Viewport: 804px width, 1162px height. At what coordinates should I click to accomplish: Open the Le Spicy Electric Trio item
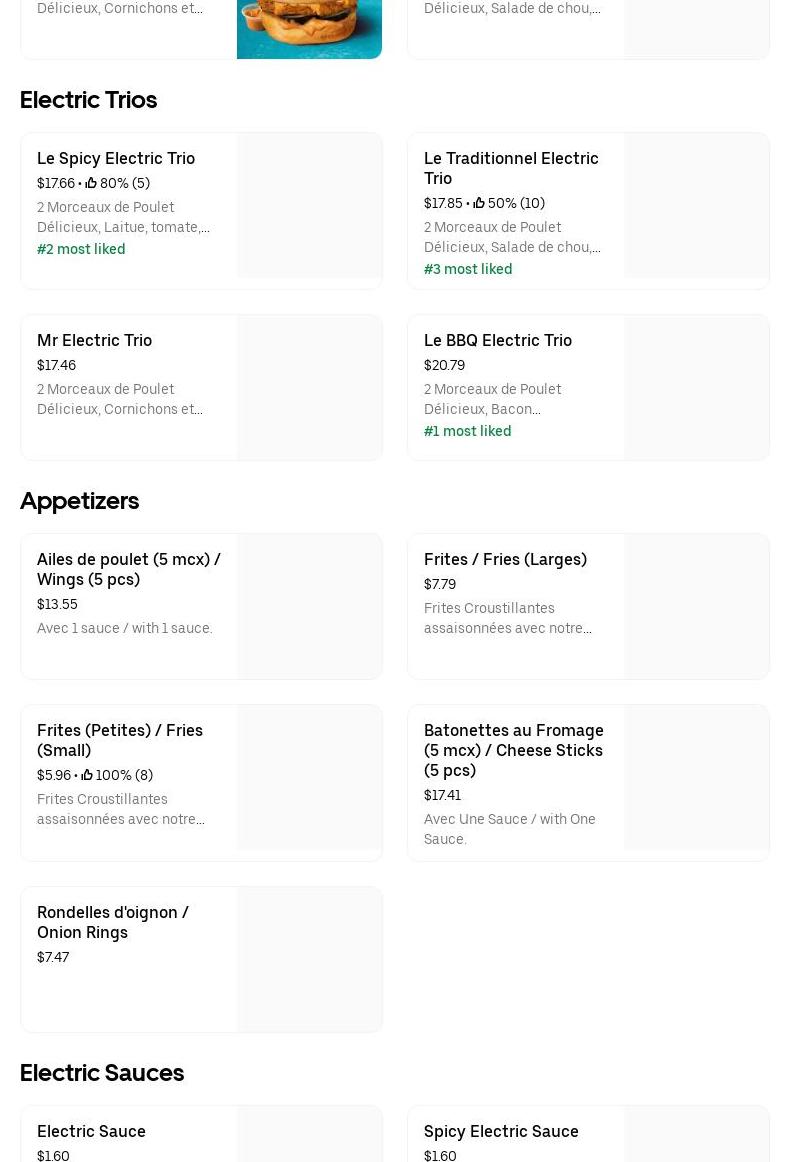pyautogui.click(x=116, y=158)
